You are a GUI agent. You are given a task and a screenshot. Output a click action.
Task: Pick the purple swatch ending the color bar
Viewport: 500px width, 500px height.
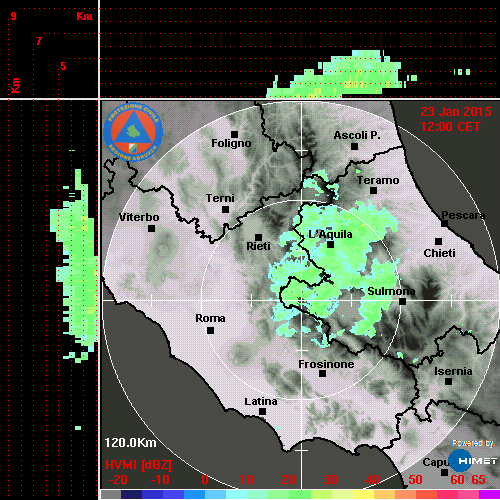coord(489,494)
